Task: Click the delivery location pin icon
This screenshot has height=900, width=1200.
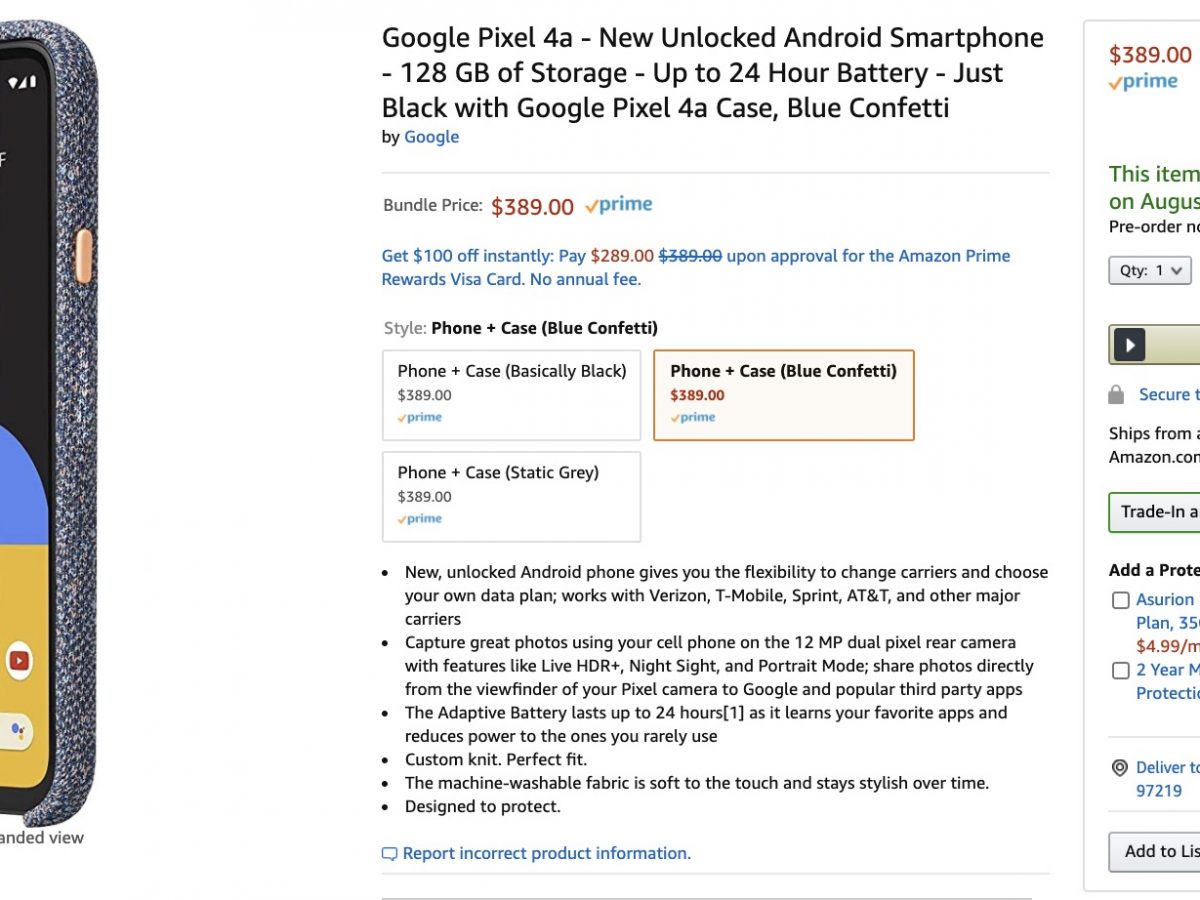Action: point(1120,768)
